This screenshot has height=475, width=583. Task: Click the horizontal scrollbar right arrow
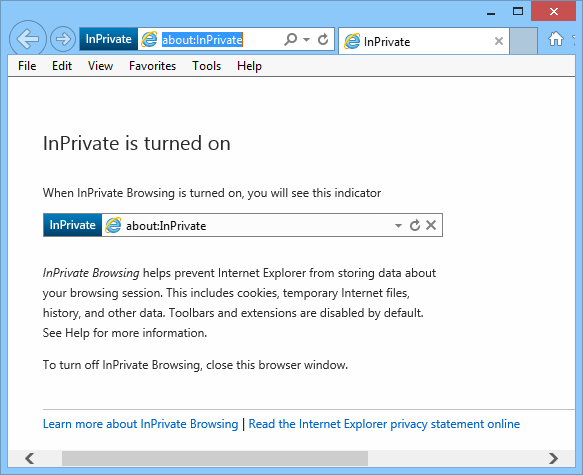553,458
